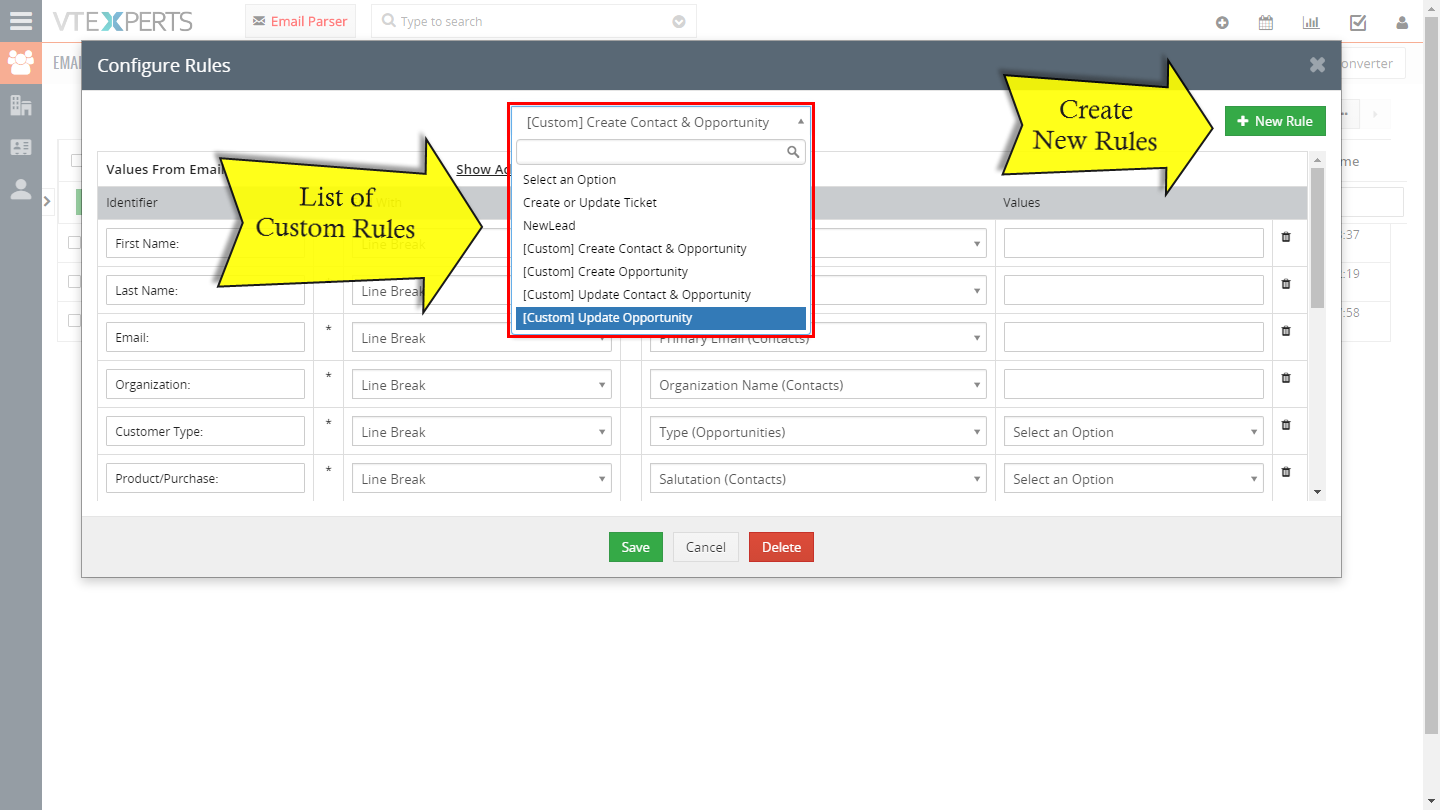Delete the Product/Purchase row
1440x810 pixels.
click(1286, 472)
